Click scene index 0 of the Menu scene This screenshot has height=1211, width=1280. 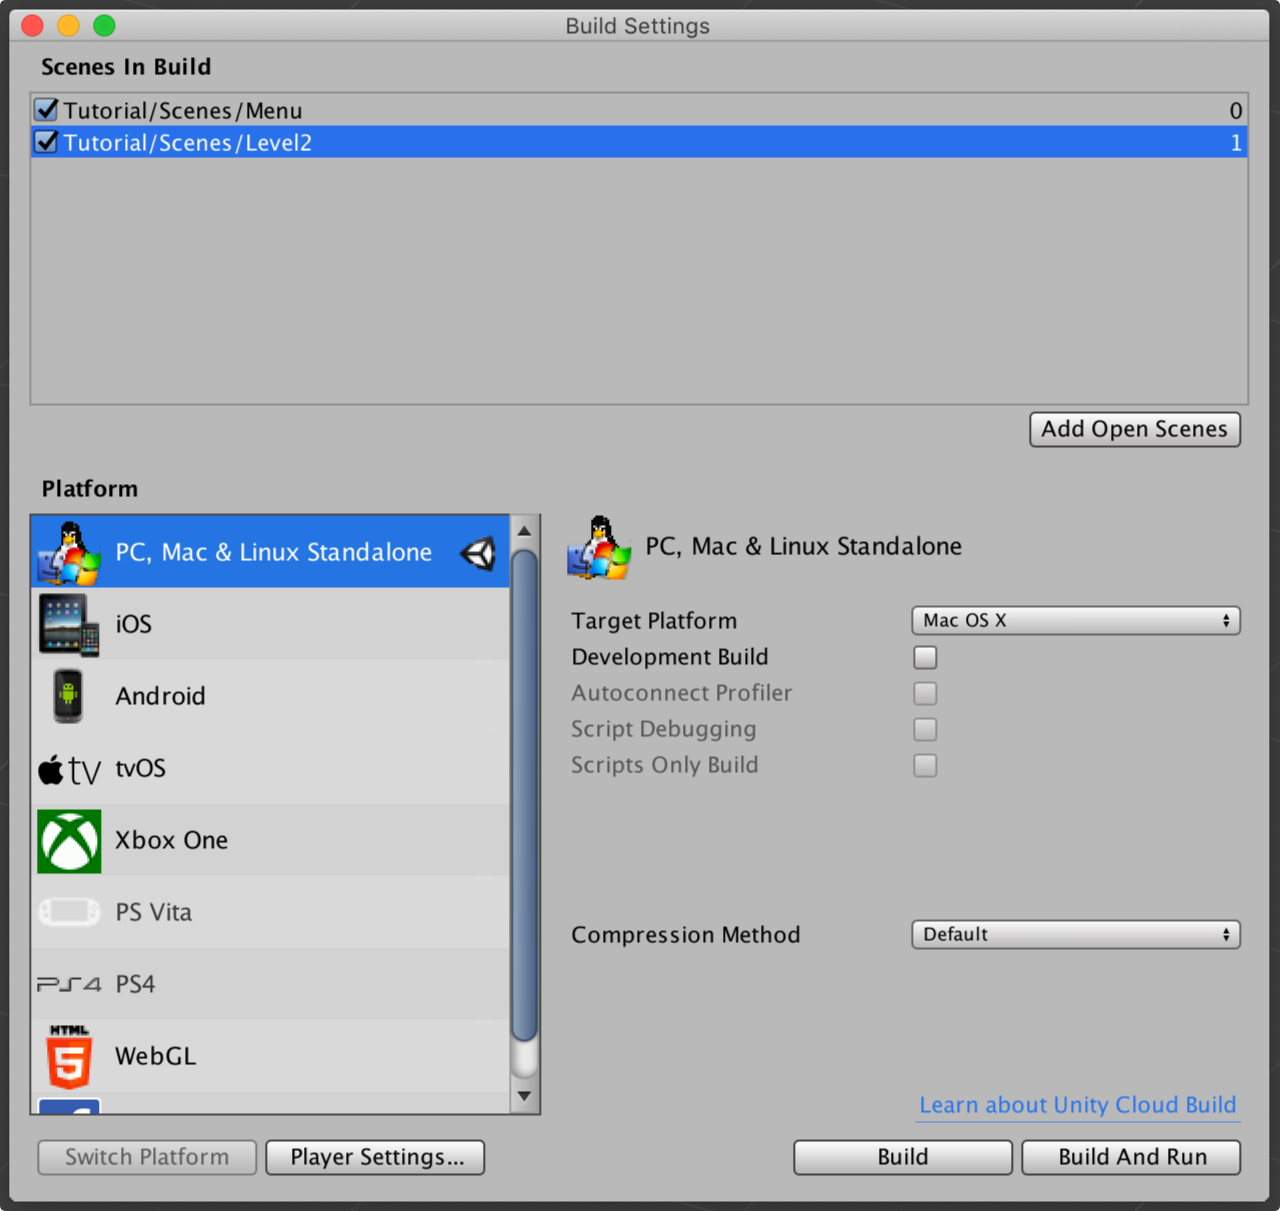(1236, 110)
